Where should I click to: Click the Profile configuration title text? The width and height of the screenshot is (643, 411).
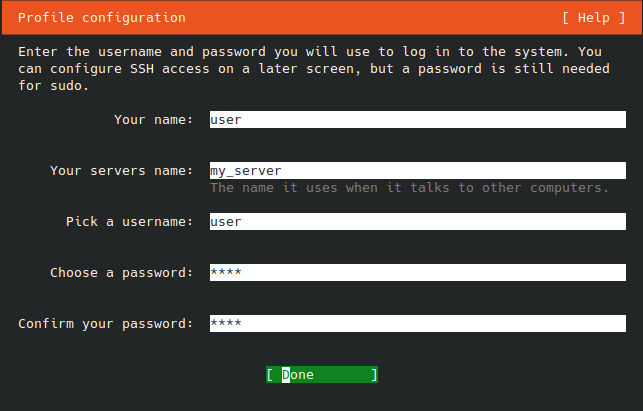(102, 18)
